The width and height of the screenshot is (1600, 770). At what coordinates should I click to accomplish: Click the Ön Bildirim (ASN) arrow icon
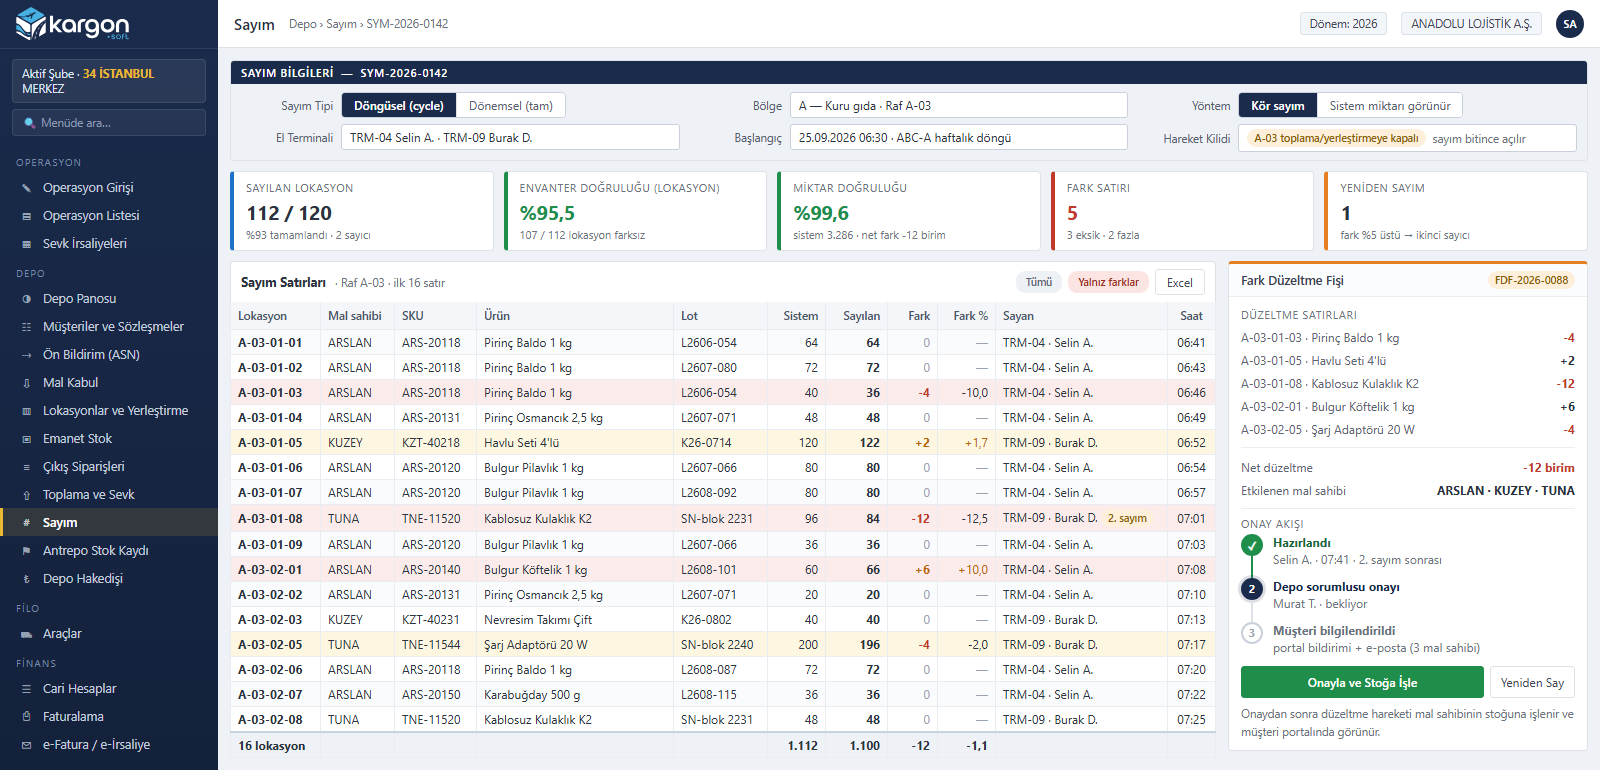27,355
